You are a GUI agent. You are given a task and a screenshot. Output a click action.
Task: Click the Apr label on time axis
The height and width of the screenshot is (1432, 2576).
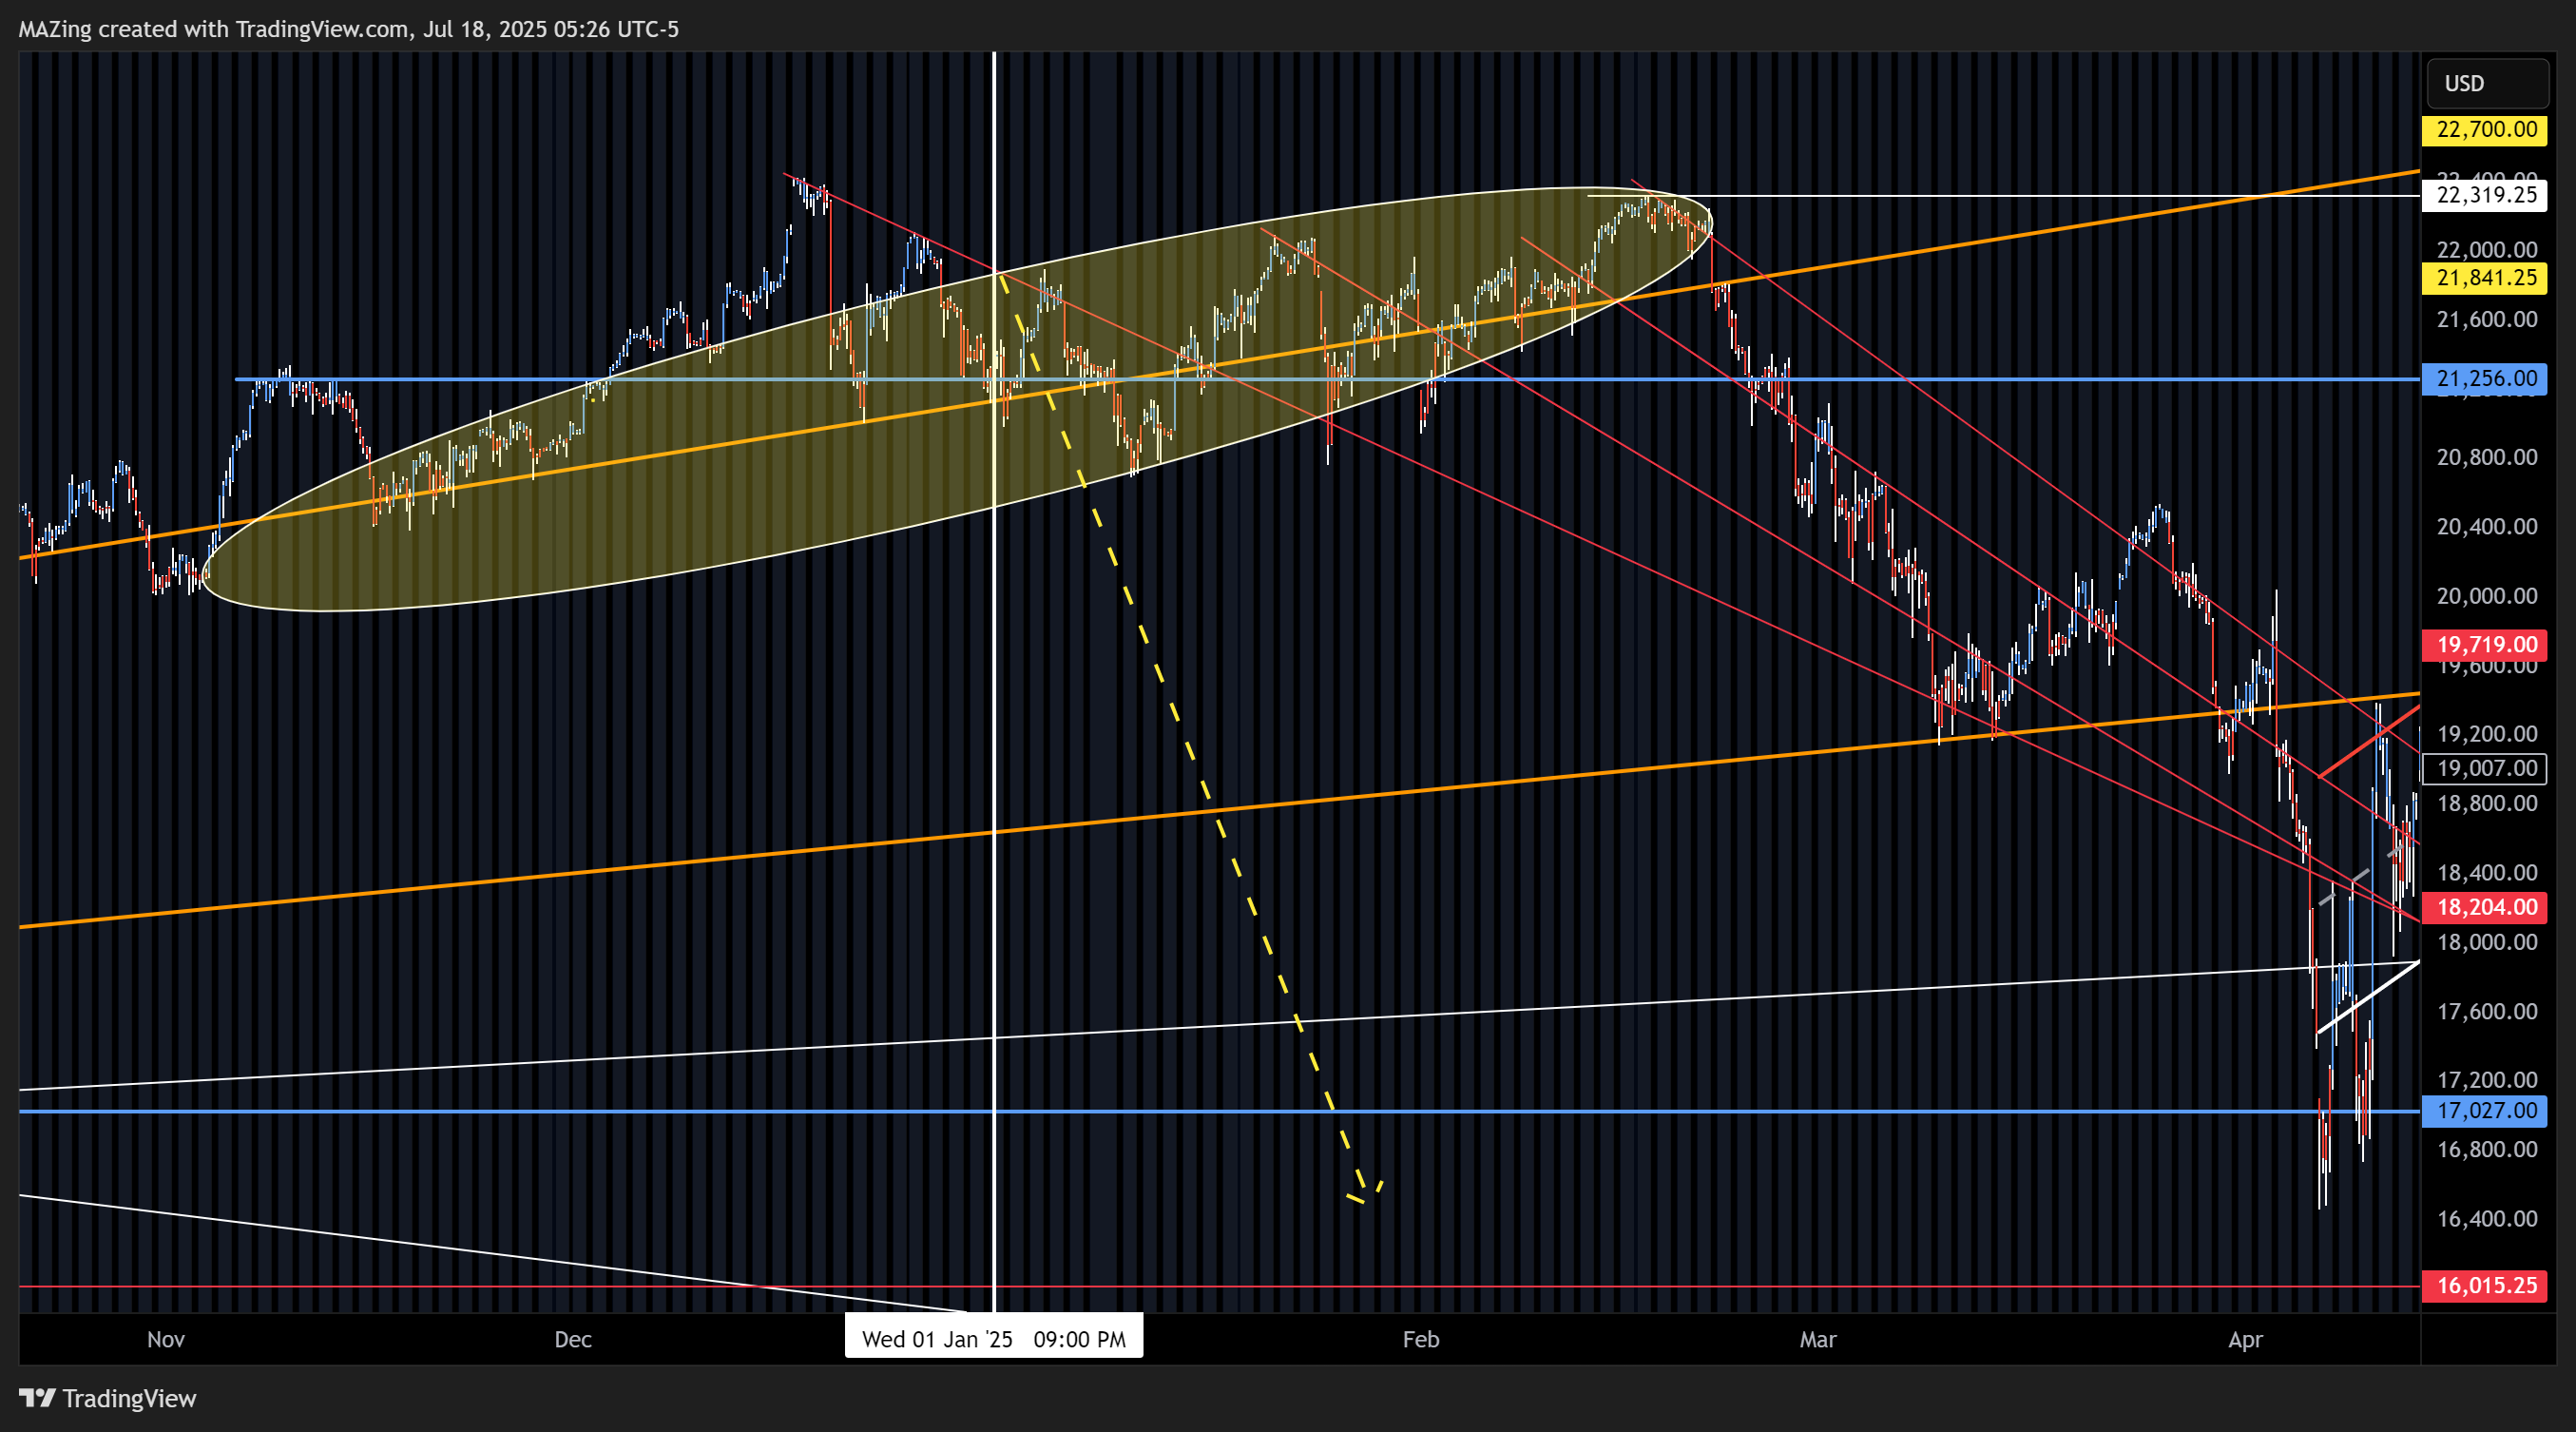(2245, 1340)
